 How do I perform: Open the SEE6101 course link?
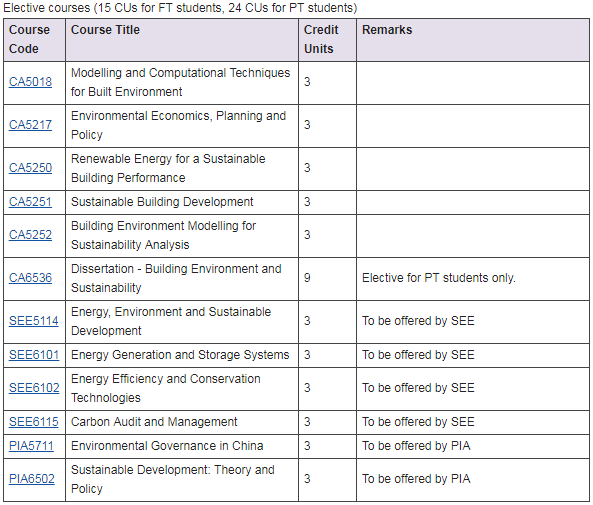pos(34,355)
